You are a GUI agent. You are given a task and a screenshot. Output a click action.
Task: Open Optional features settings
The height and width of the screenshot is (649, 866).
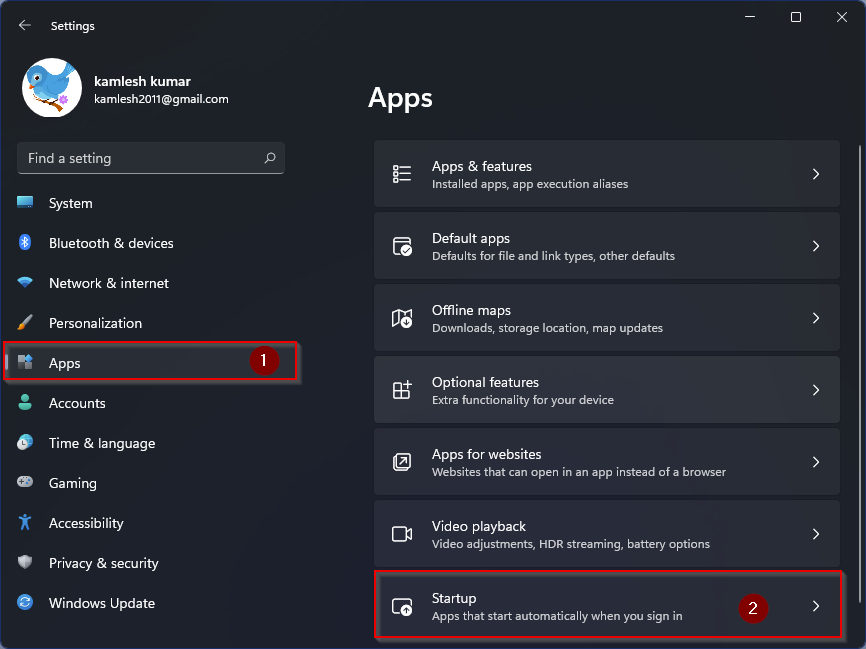click(606, 390)
